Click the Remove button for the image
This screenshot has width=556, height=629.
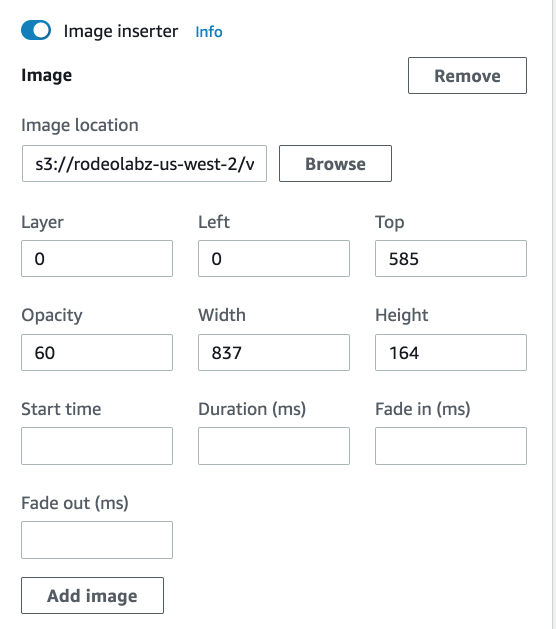(x=467, y=75)
